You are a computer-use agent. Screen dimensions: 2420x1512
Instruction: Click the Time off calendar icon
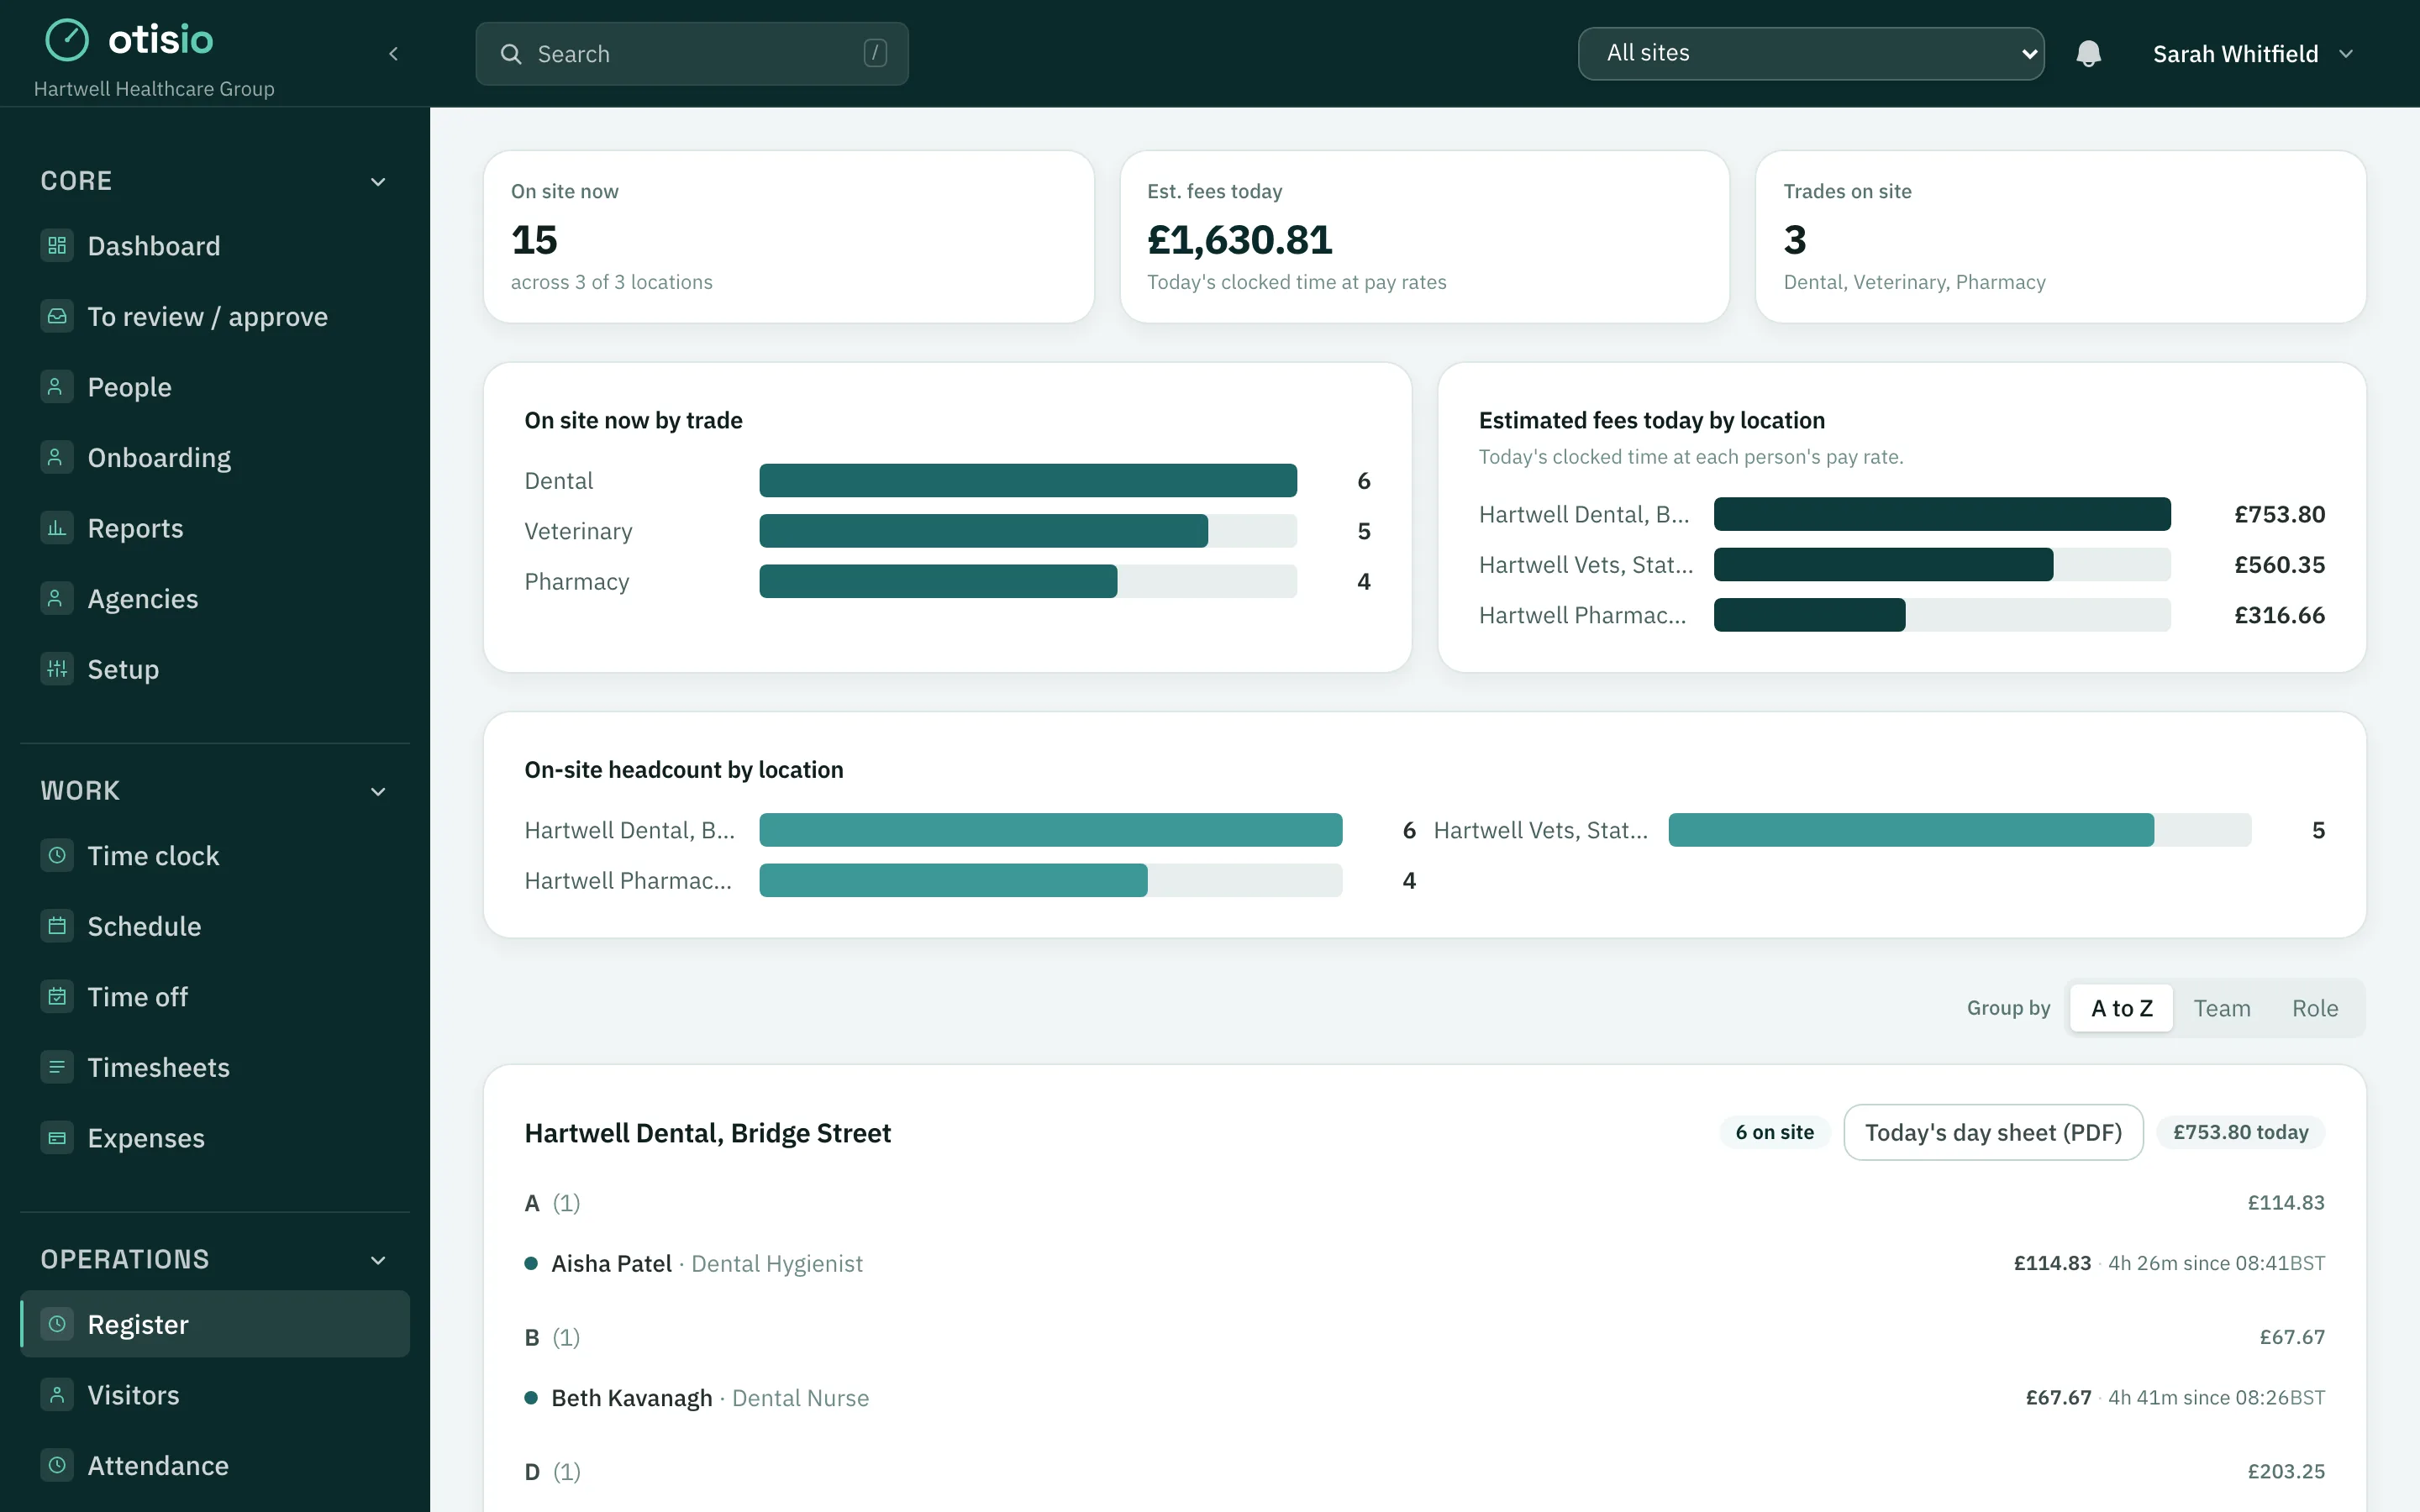(57, 997)
